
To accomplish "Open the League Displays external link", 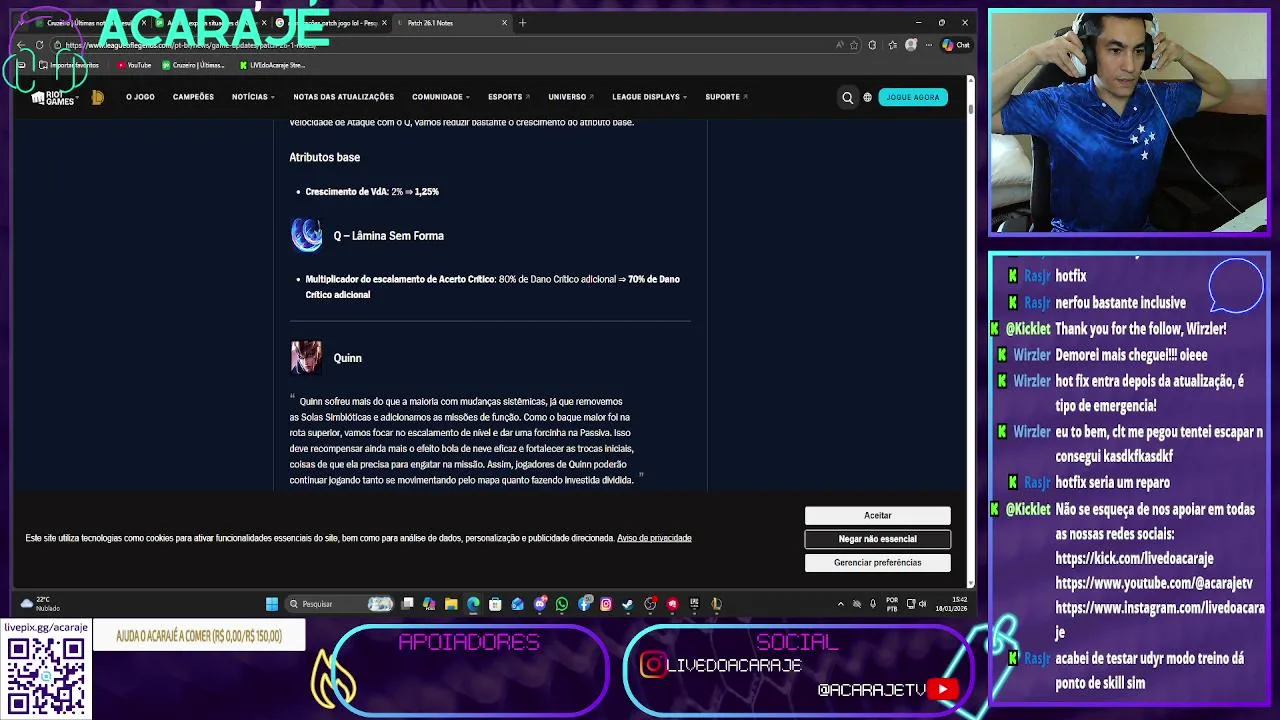I will (650, 97).
